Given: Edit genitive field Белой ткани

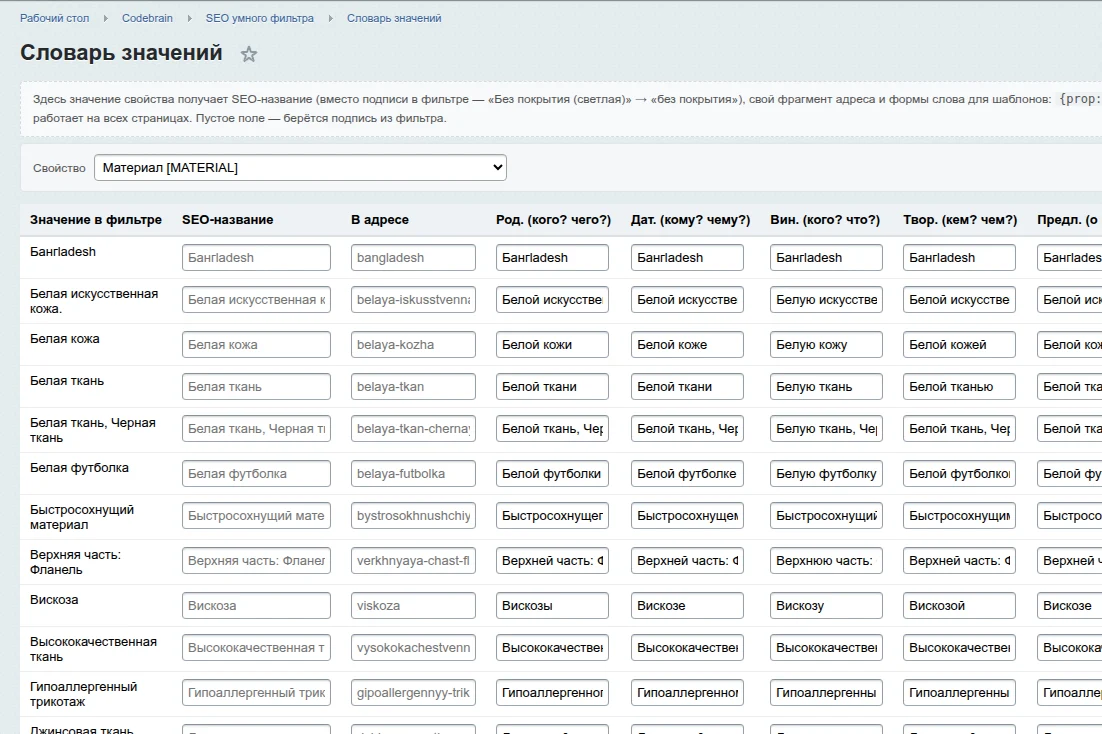Looking at the screenshot, I should coord(552,387).
